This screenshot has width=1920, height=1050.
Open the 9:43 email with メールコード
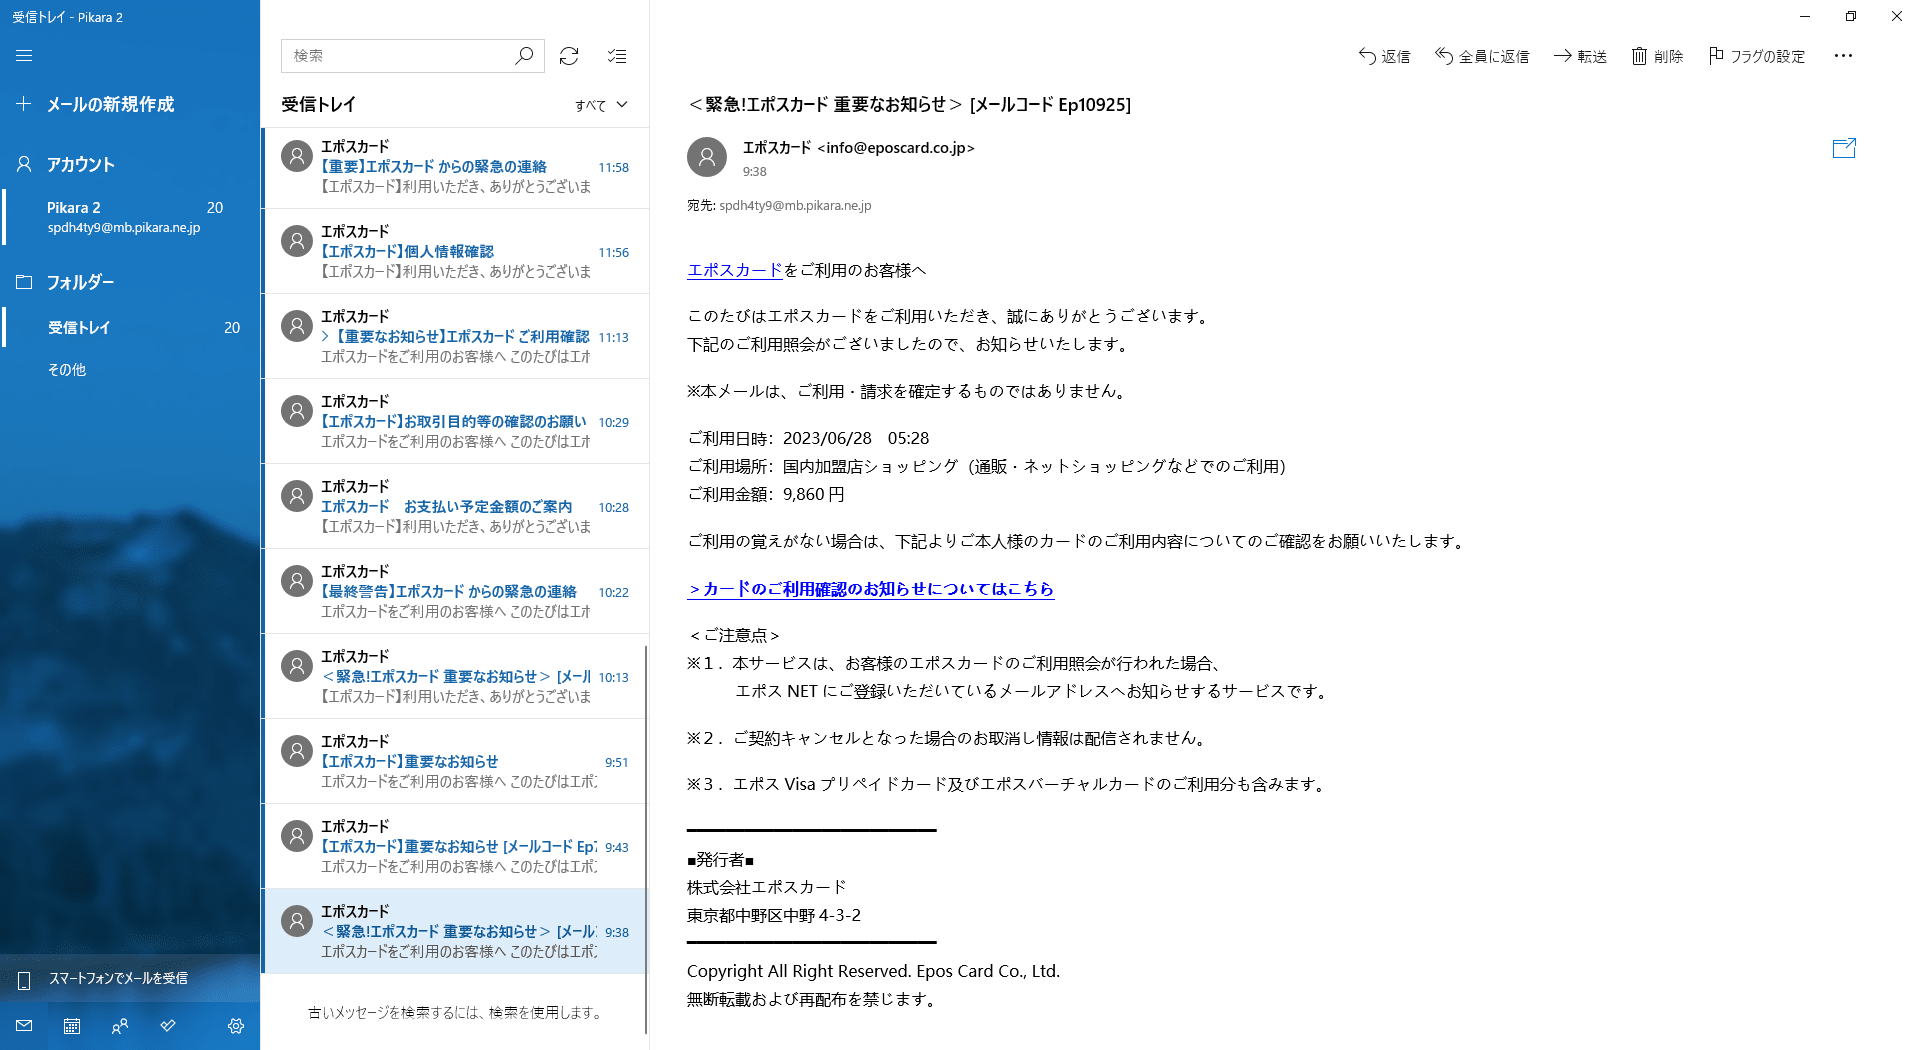coord(456,846)
